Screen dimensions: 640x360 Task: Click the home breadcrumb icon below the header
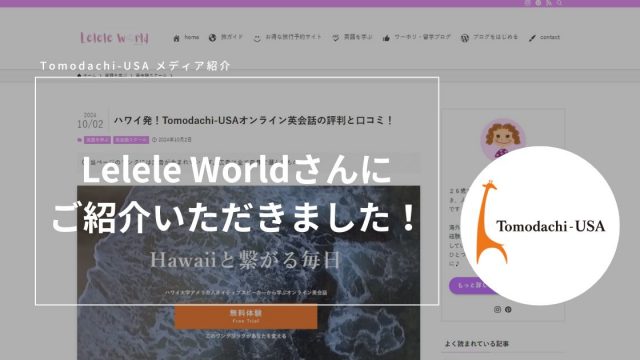tap(79, 76)
